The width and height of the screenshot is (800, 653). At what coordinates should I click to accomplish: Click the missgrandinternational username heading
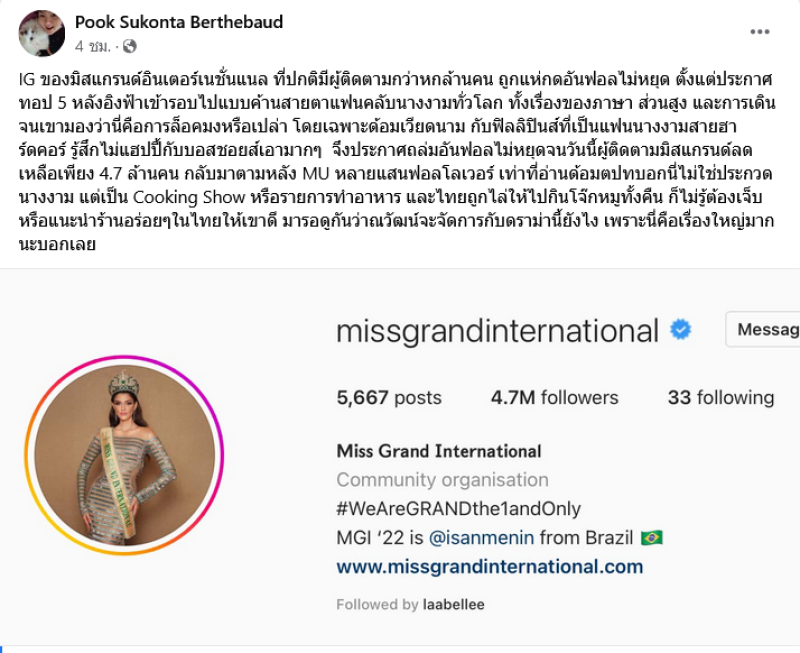tap(497, 331)
